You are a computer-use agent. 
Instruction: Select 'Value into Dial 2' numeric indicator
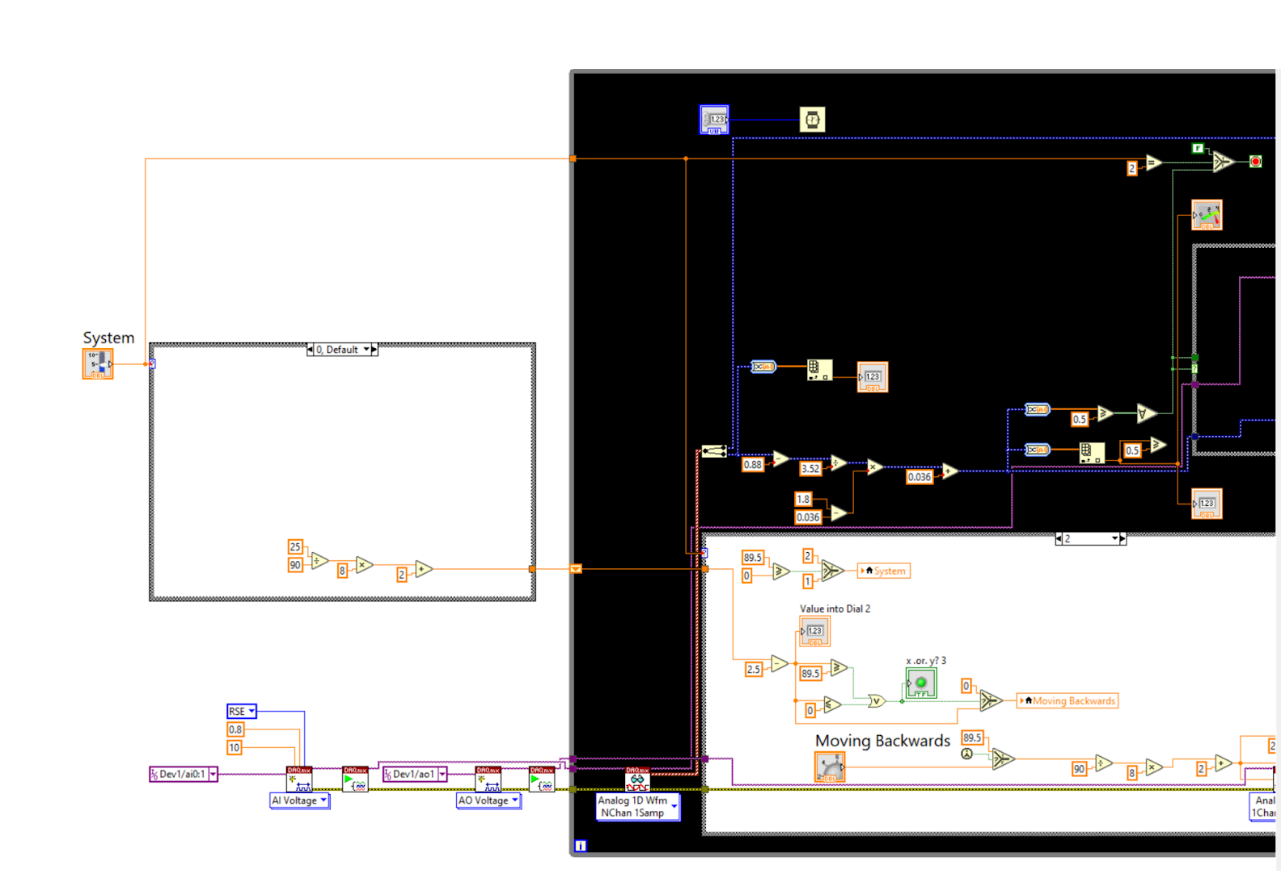coord(815,631)
